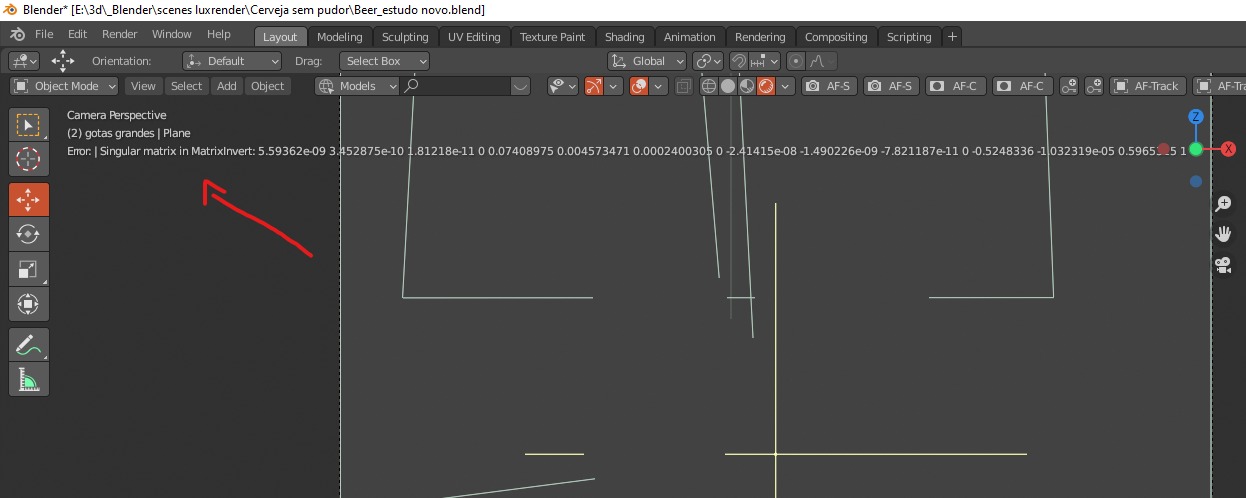
Task: Open the Render menu
Action: pos(120,34)
